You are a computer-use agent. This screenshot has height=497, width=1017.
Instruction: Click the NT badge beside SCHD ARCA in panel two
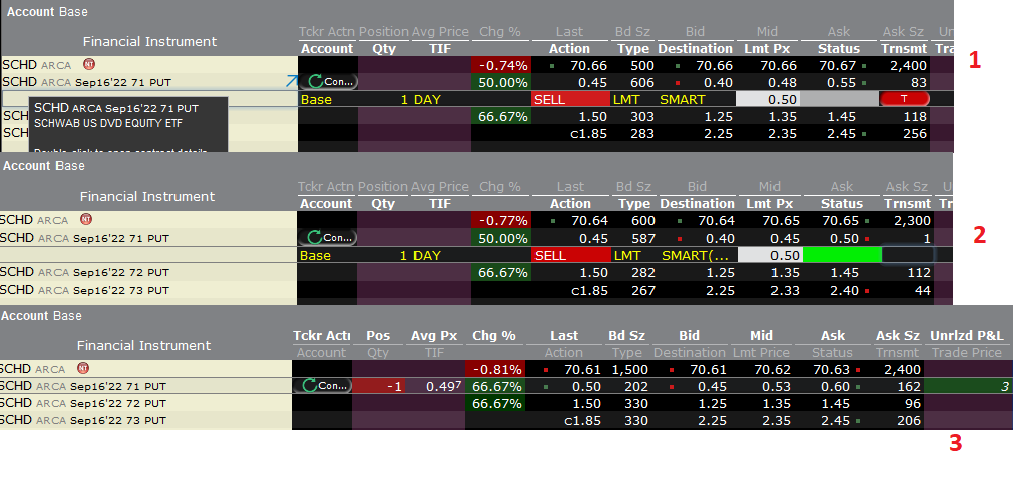click(x=86, y=220)
